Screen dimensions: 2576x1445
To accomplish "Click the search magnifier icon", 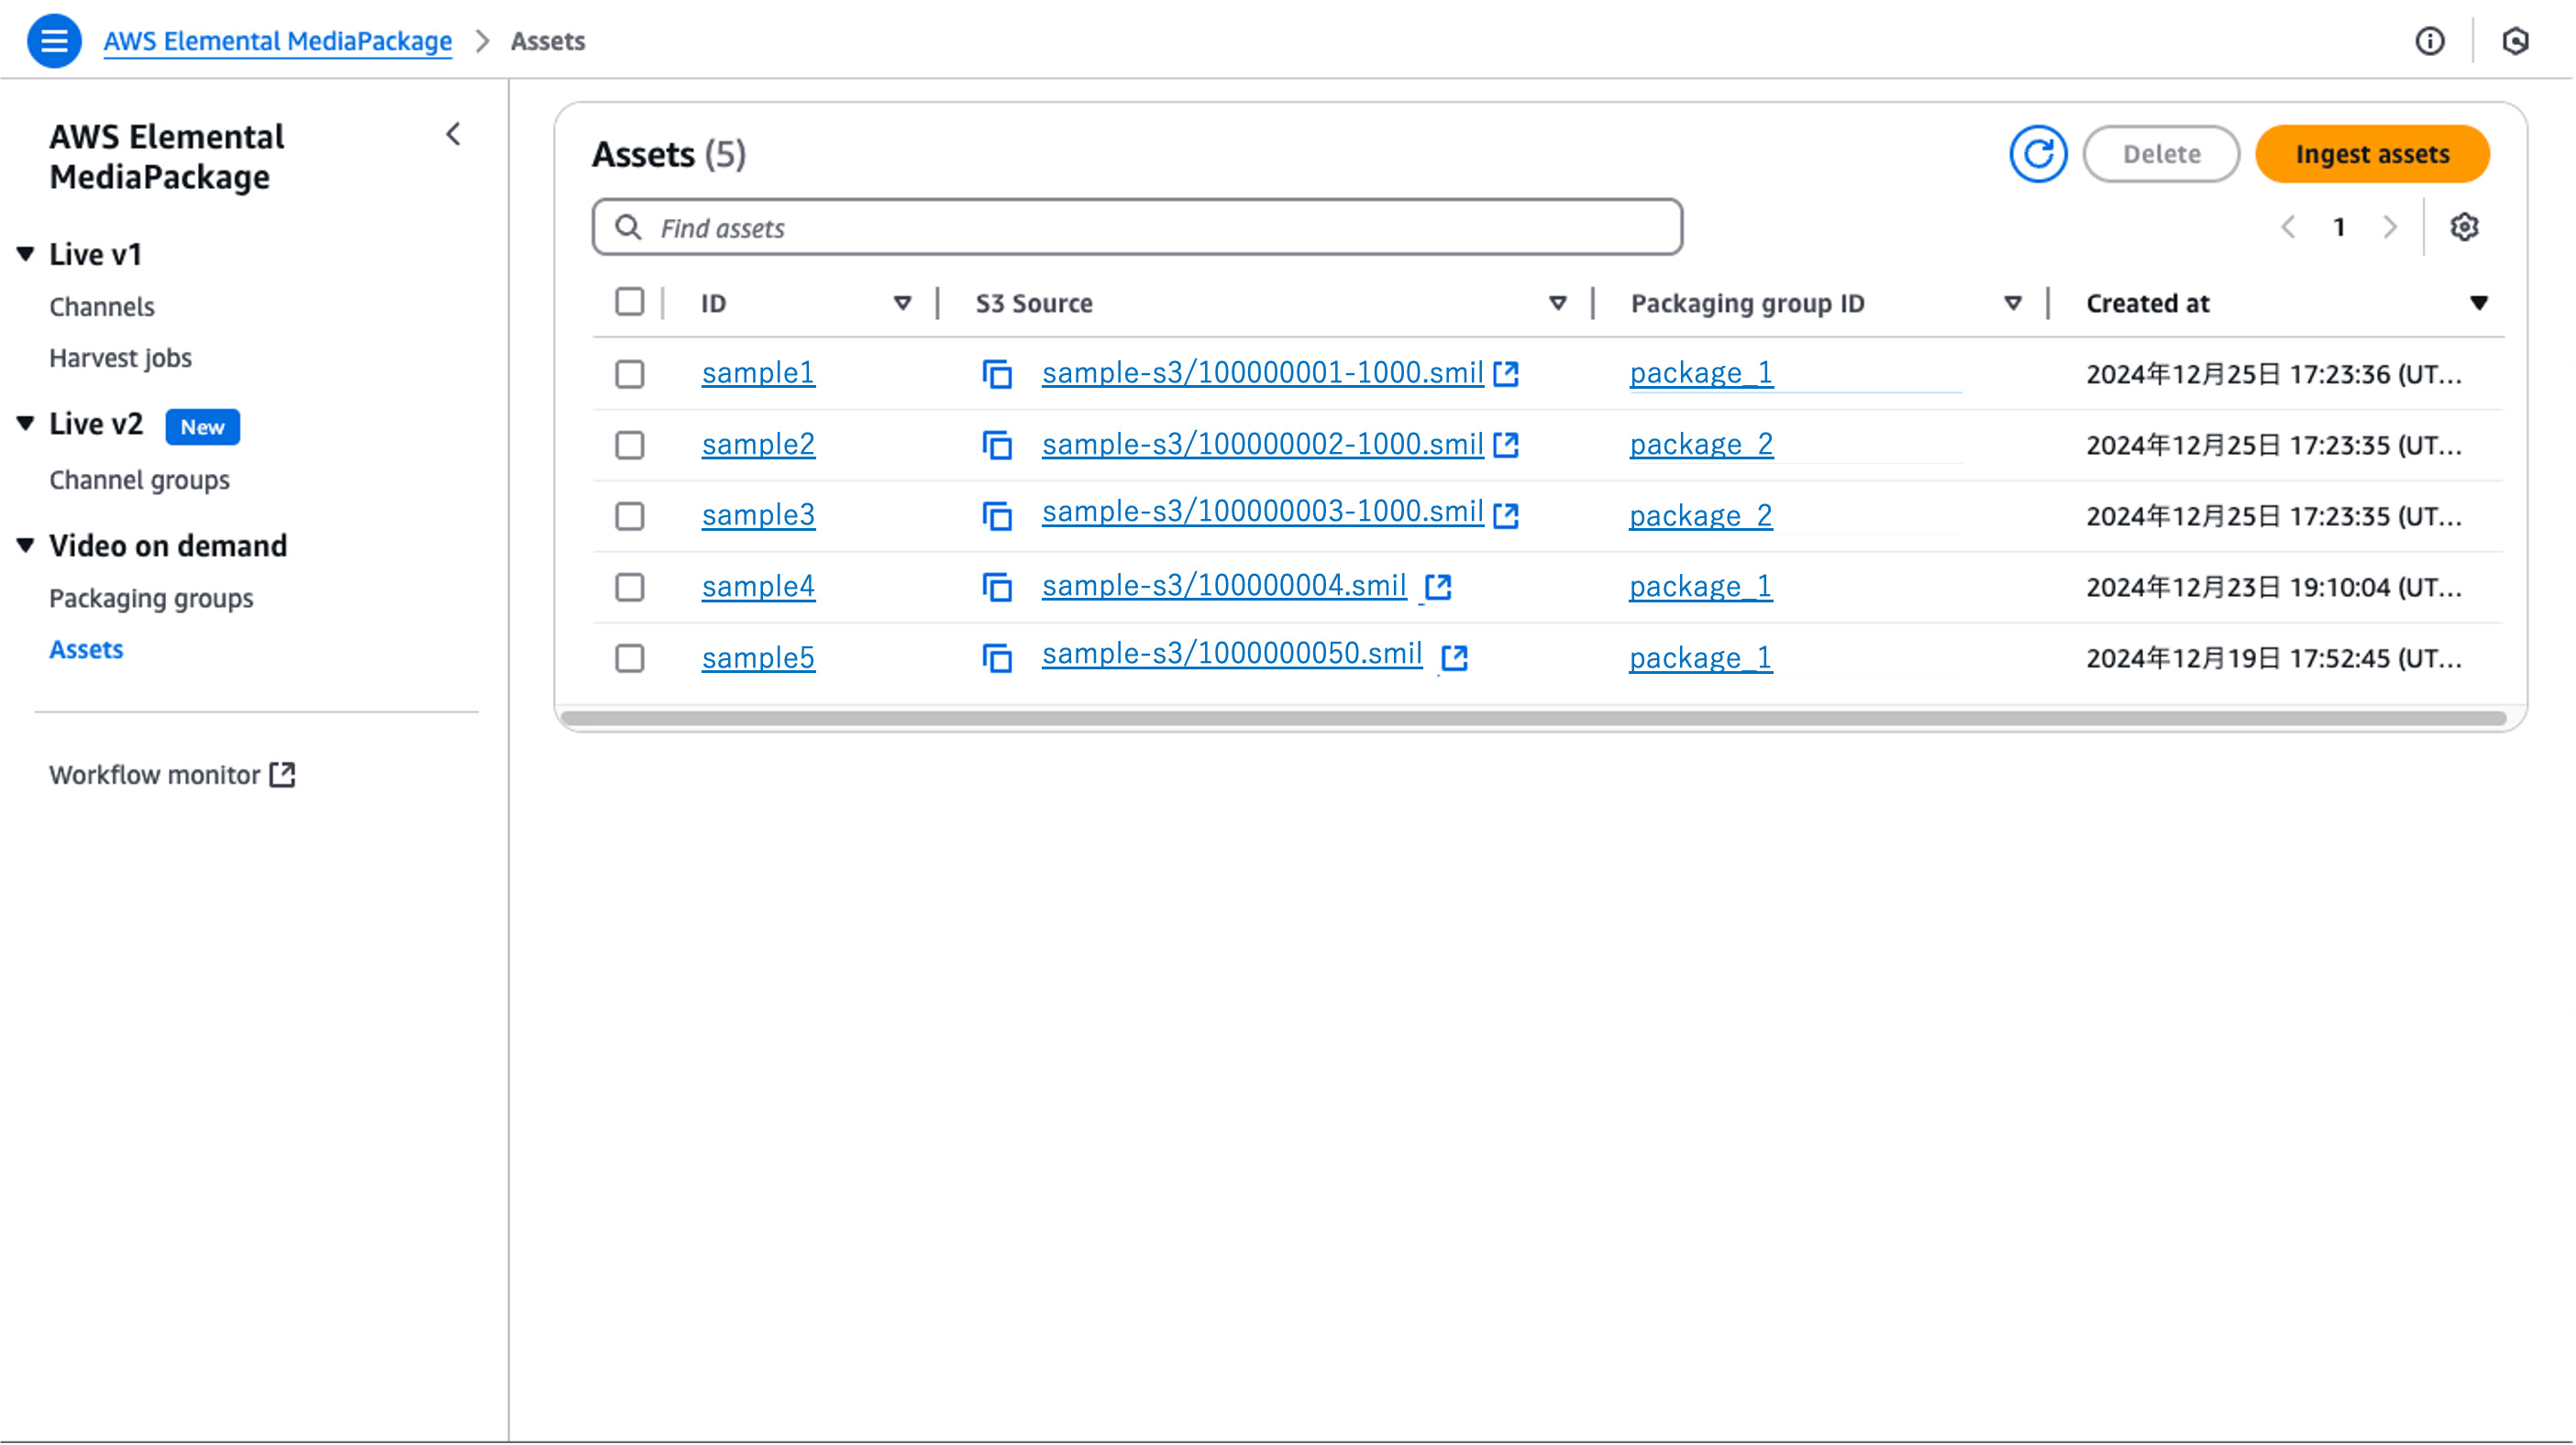I will 628,227.
